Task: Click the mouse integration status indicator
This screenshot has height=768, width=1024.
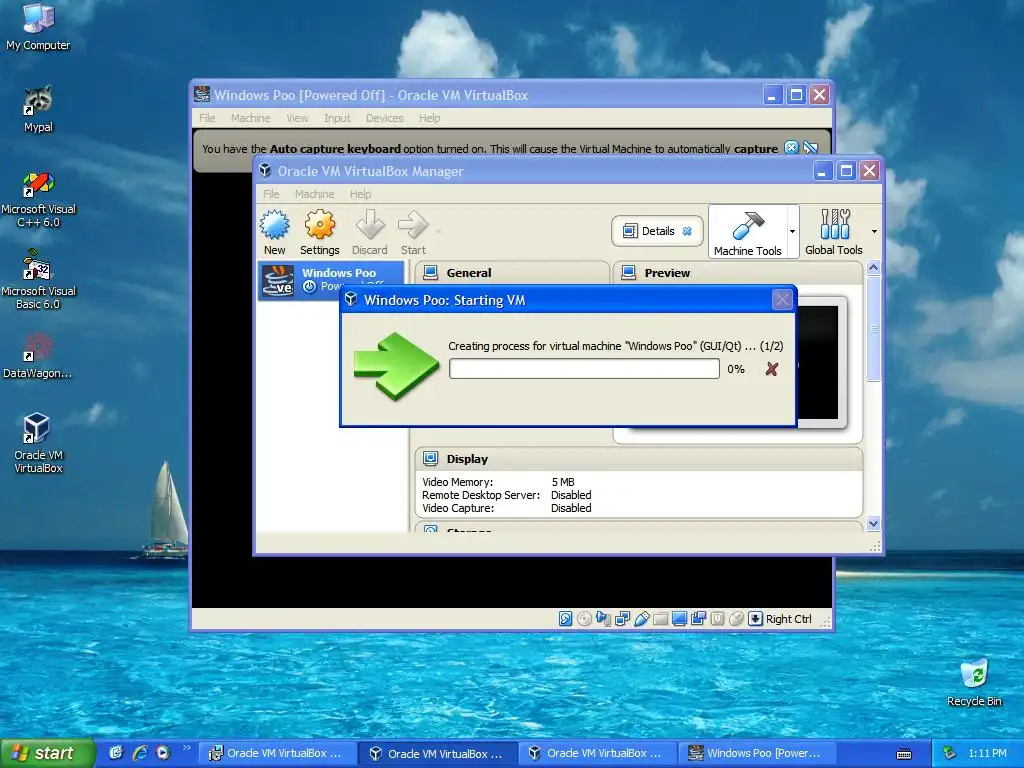Action: tap(736, 618)
